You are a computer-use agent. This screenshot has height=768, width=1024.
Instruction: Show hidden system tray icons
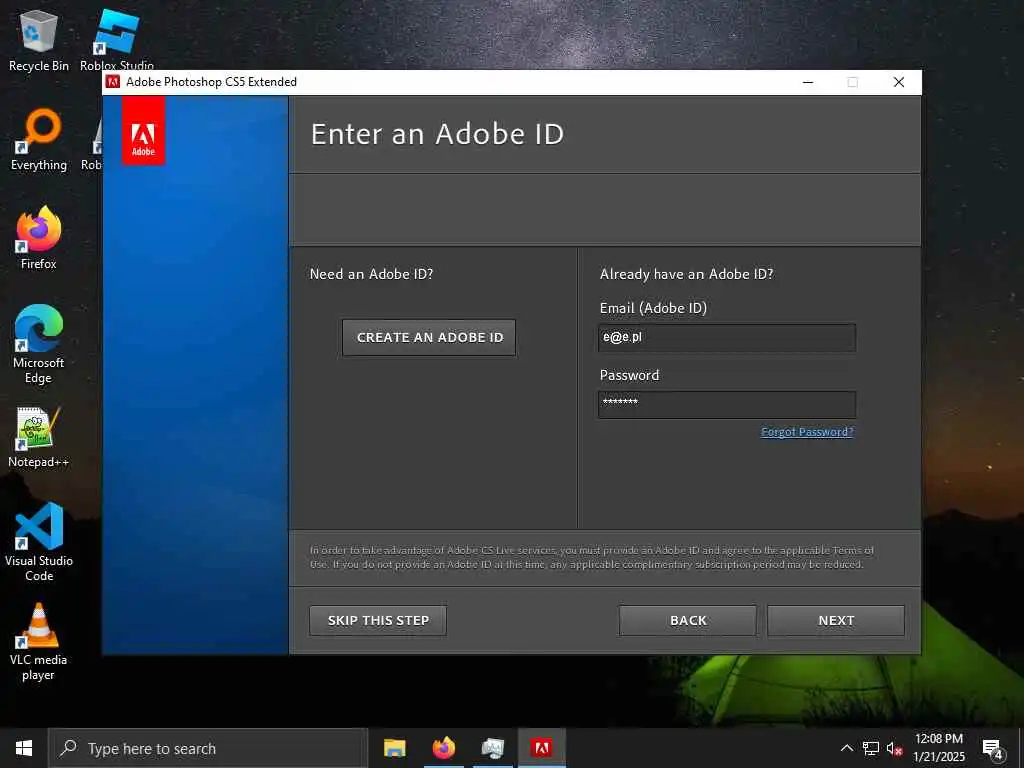(x=846, y=748)
